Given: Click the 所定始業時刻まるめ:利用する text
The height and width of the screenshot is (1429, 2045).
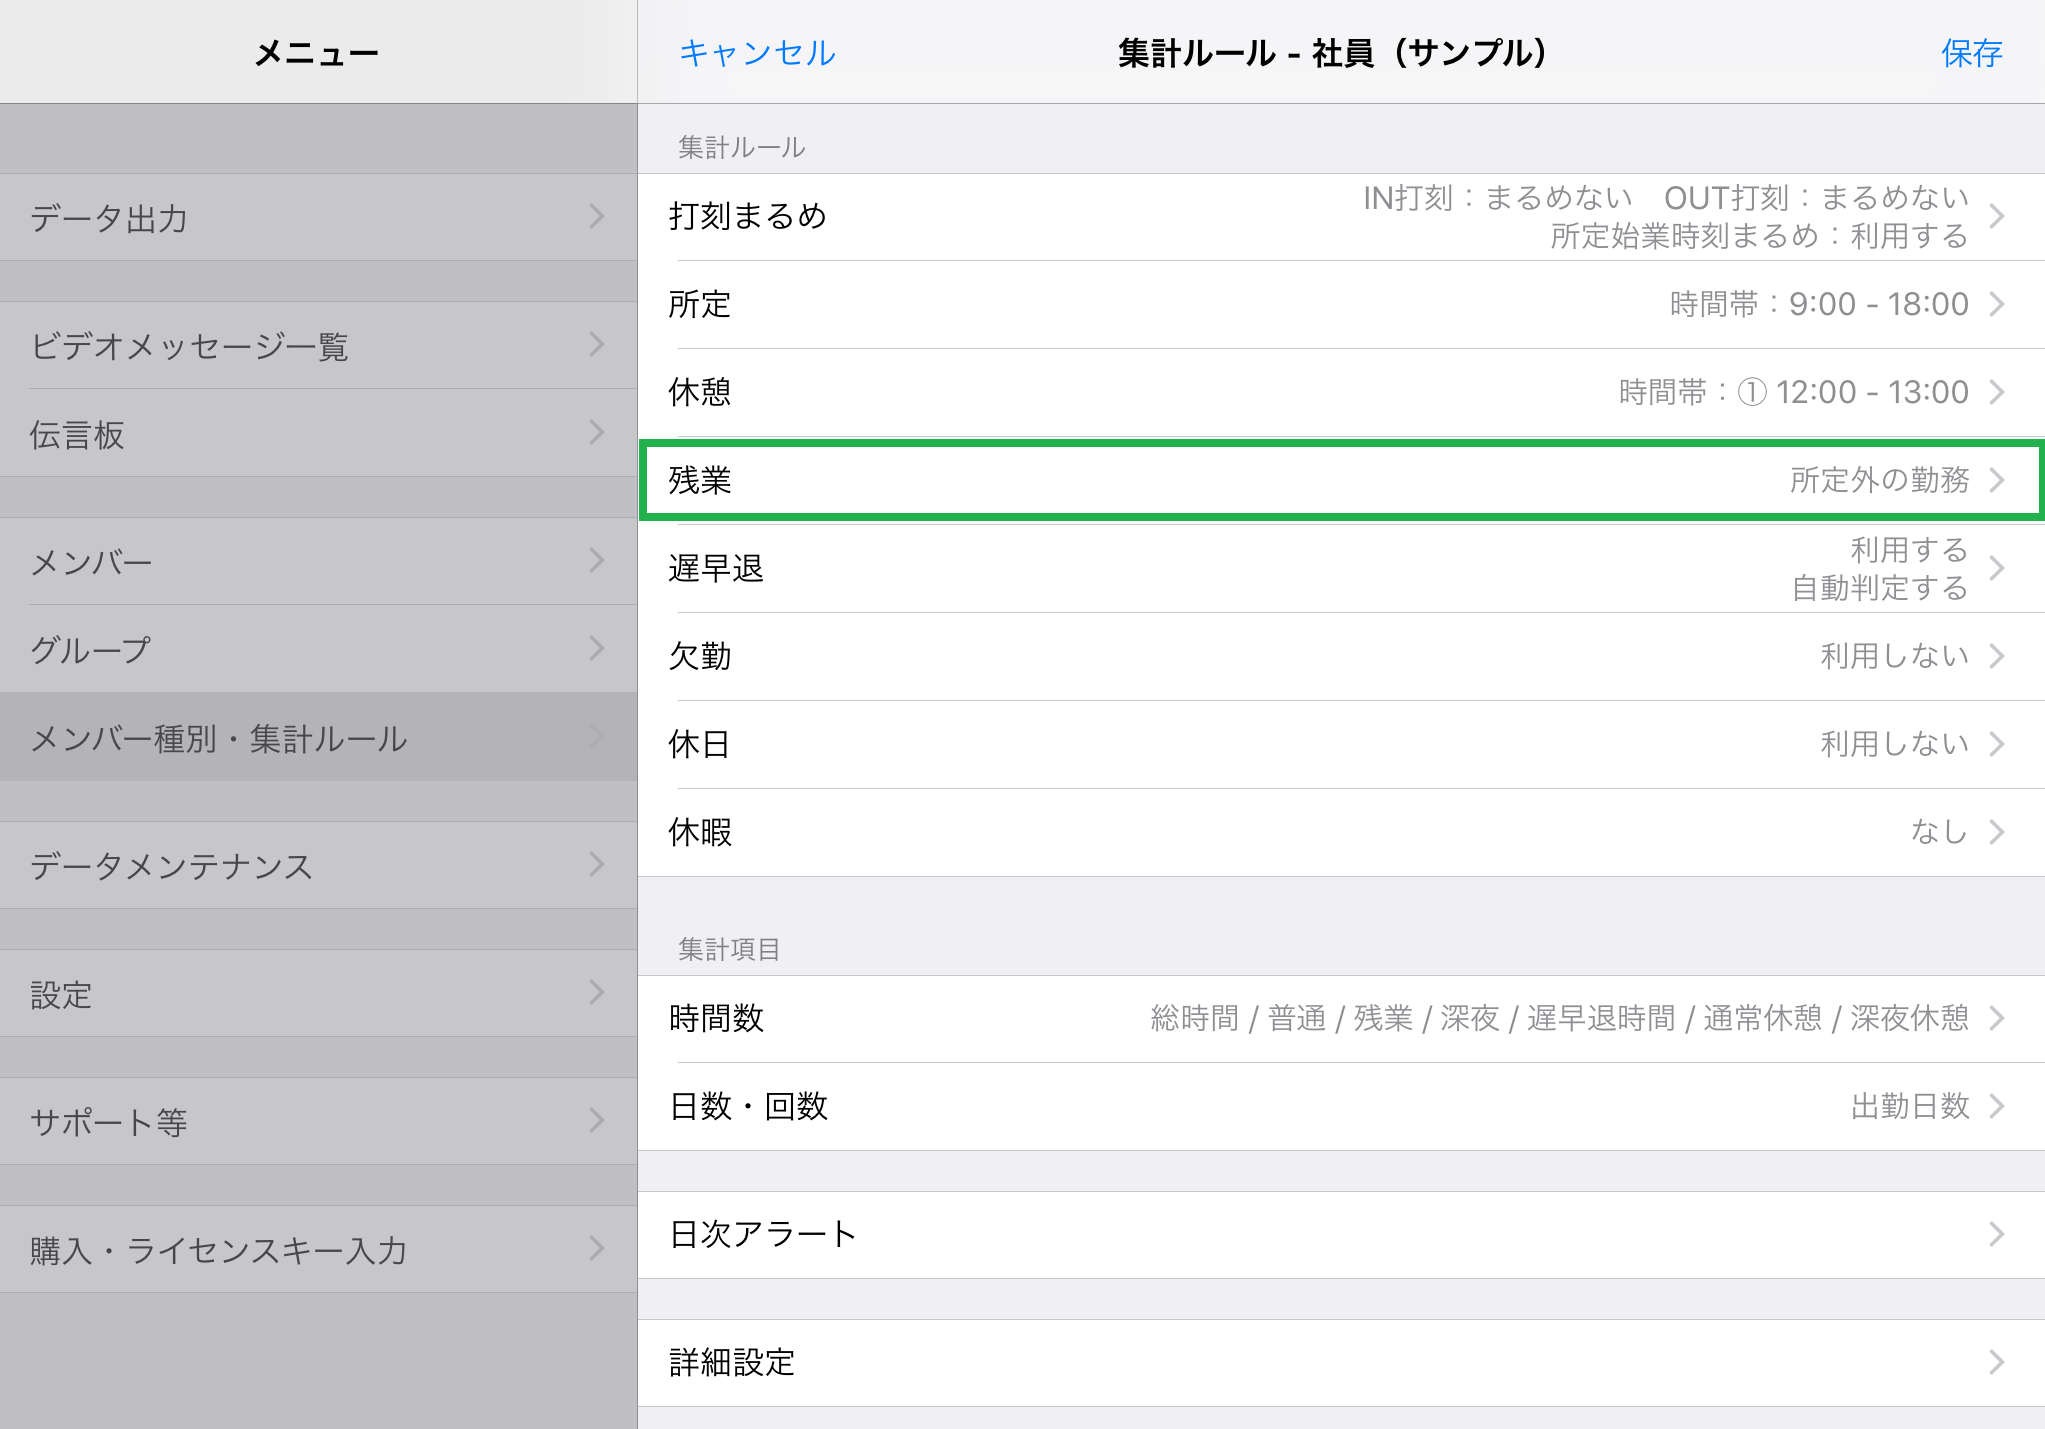Looking at the screenshot, I should click(x=1759, y=236).
